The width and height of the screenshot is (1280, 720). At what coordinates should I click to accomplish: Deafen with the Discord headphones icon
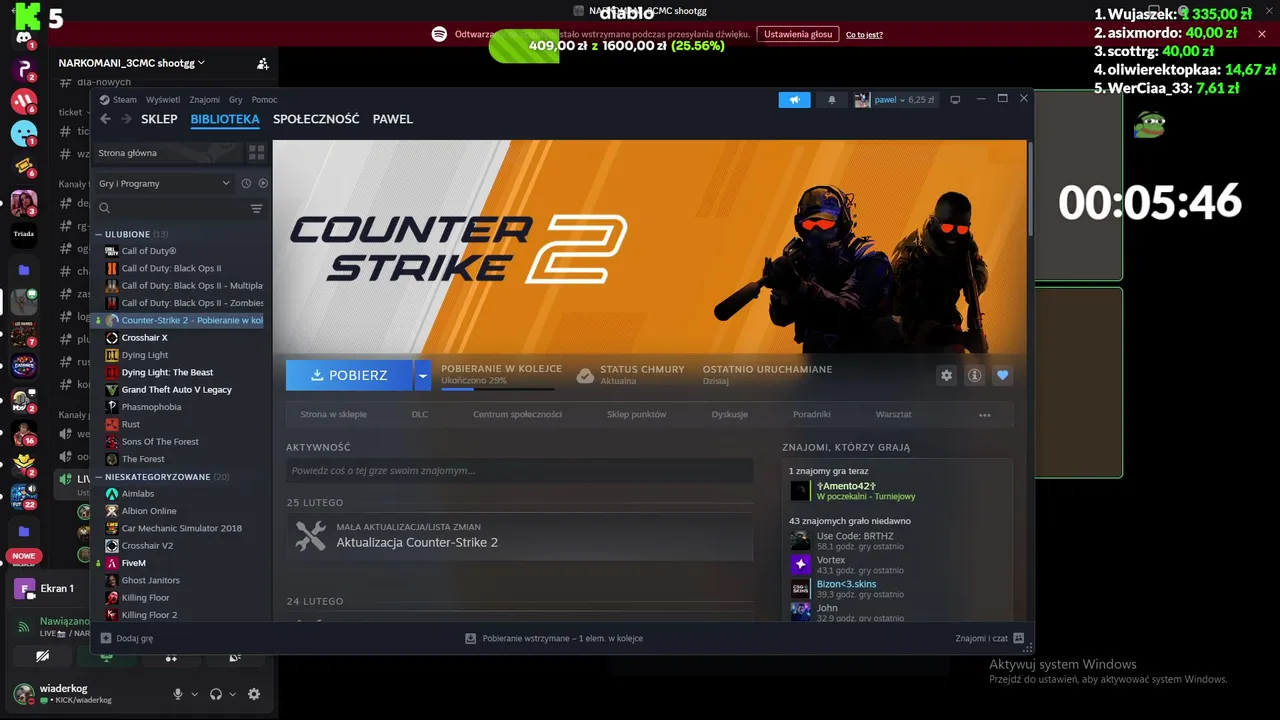pos(216,694)
